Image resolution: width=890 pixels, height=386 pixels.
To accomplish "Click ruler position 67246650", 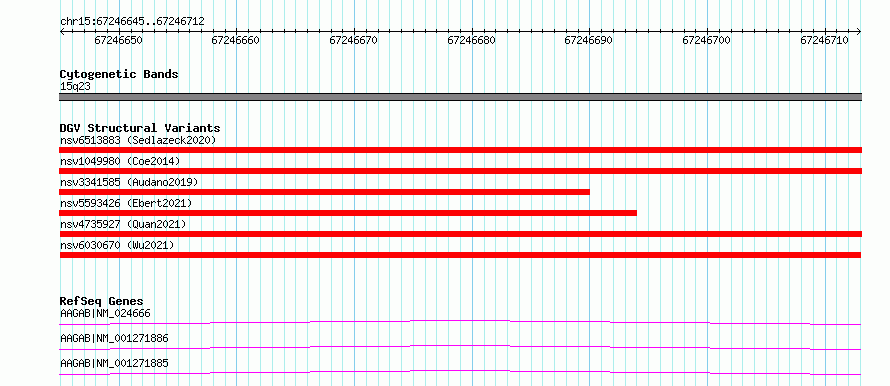I will point(119,40).
